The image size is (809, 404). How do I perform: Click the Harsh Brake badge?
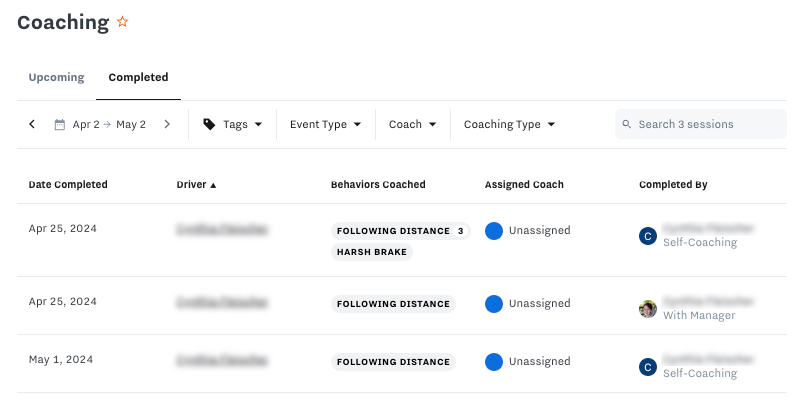(x=371, y=252)
